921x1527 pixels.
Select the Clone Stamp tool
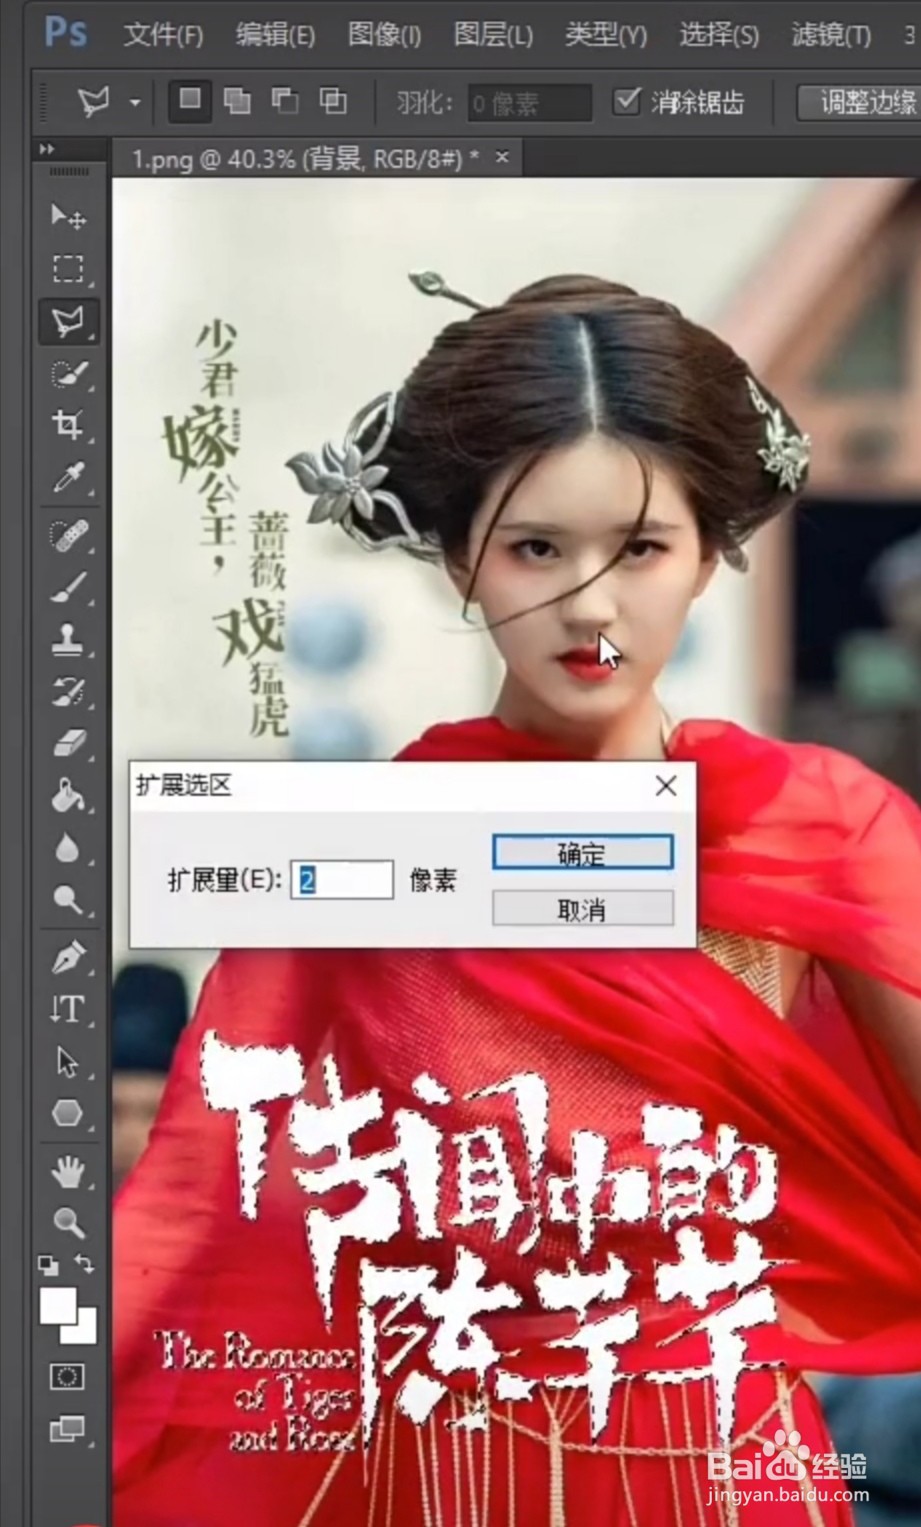(68, 640)
